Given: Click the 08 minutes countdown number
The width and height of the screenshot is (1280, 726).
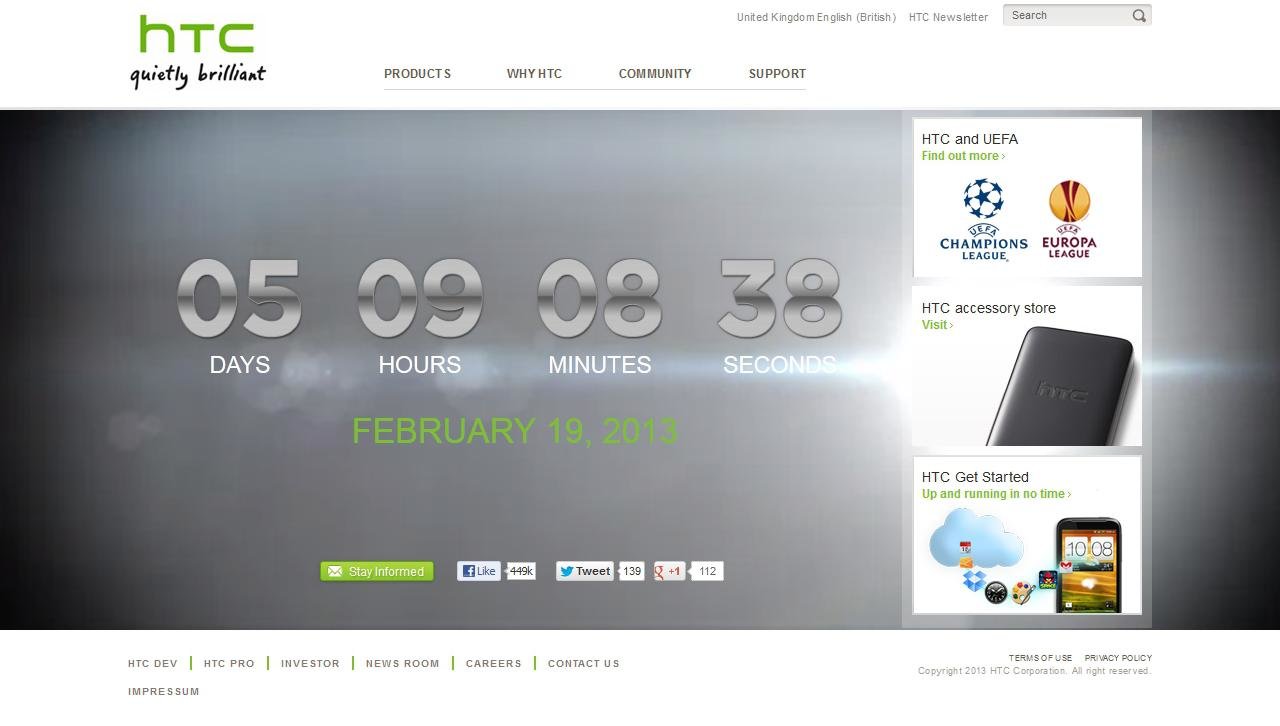Looking at the screenshot, I should [x=600, y=298].
